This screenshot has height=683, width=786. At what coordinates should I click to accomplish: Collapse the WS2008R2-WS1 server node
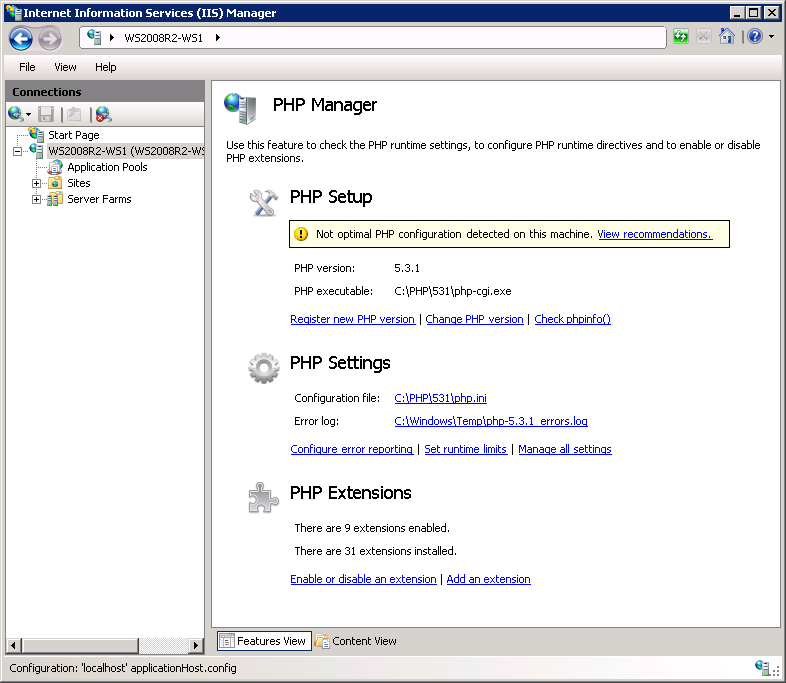(18, 151)
